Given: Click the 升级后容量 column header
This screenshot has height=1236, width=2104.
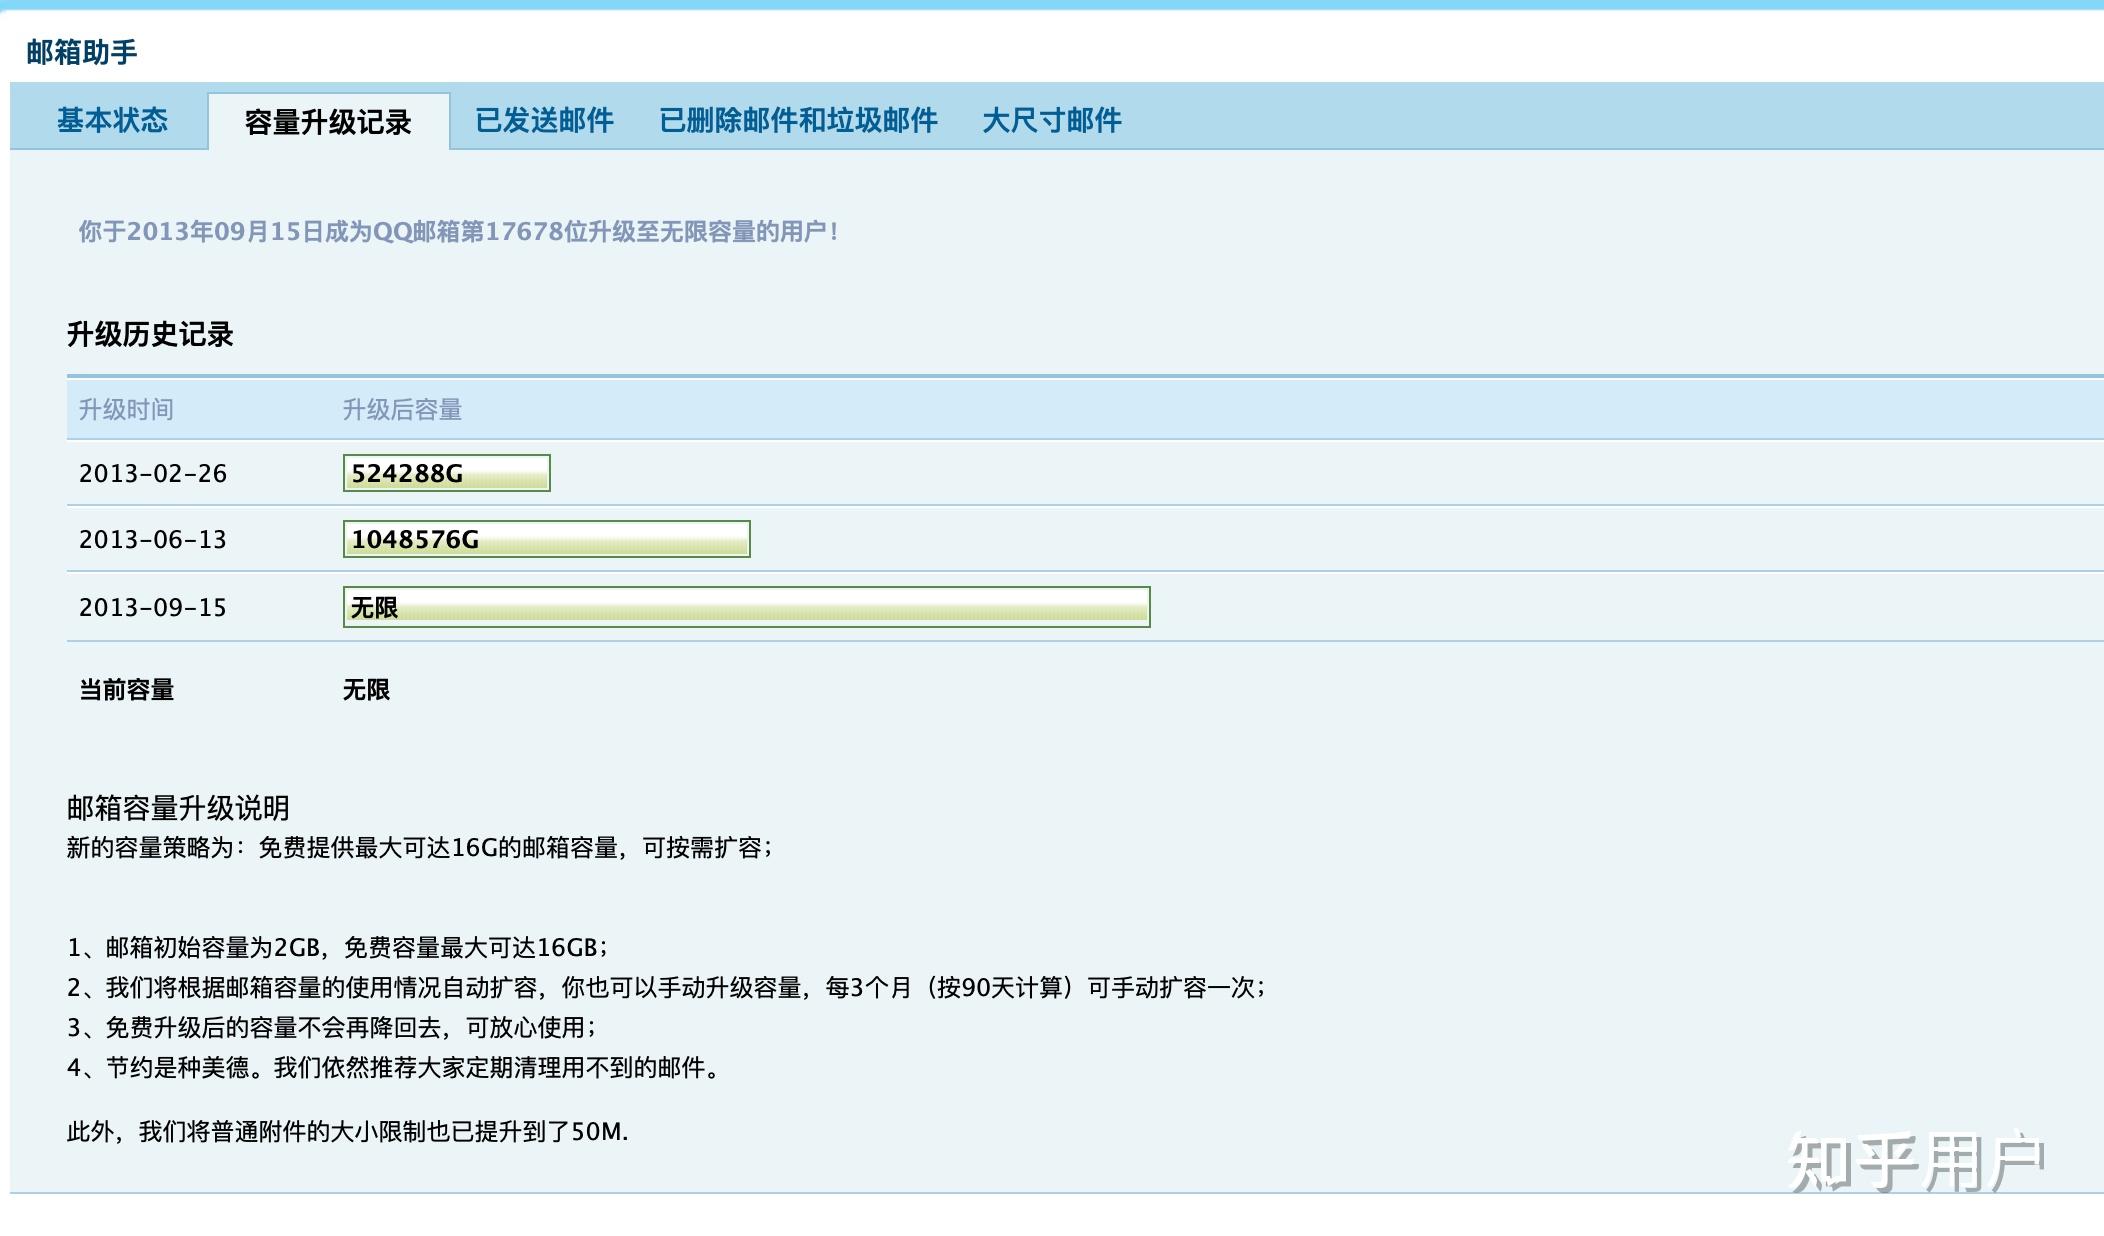Looking at the screenshot, I should tap(402, 409).
